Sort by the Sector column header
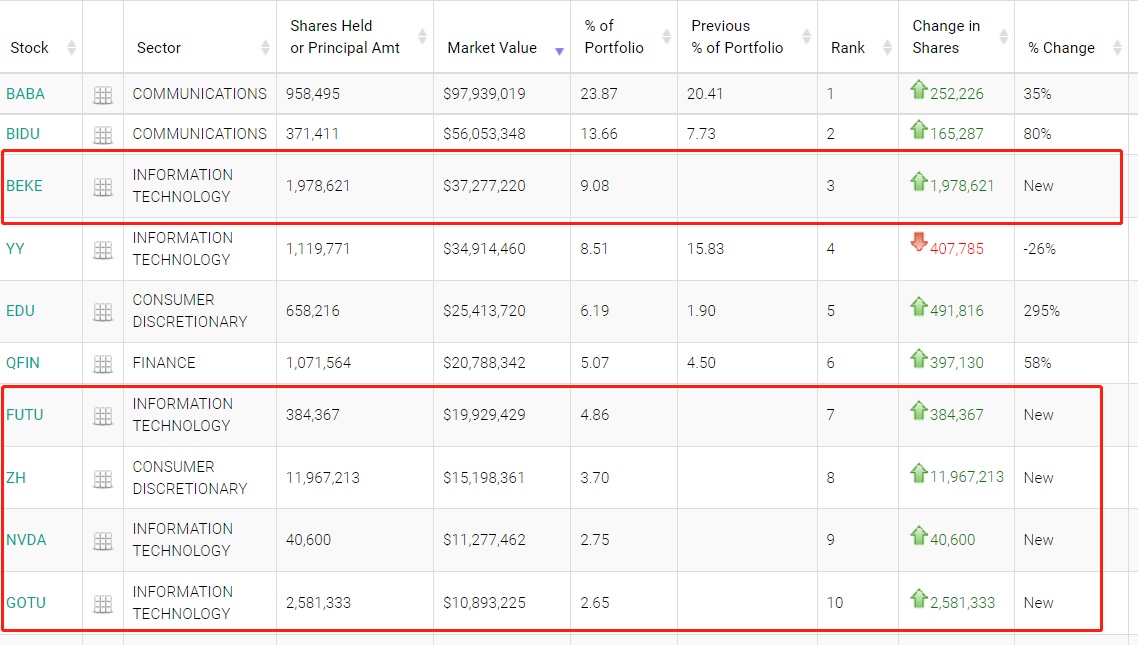The image size is (1138, 645). click(159, 48)
